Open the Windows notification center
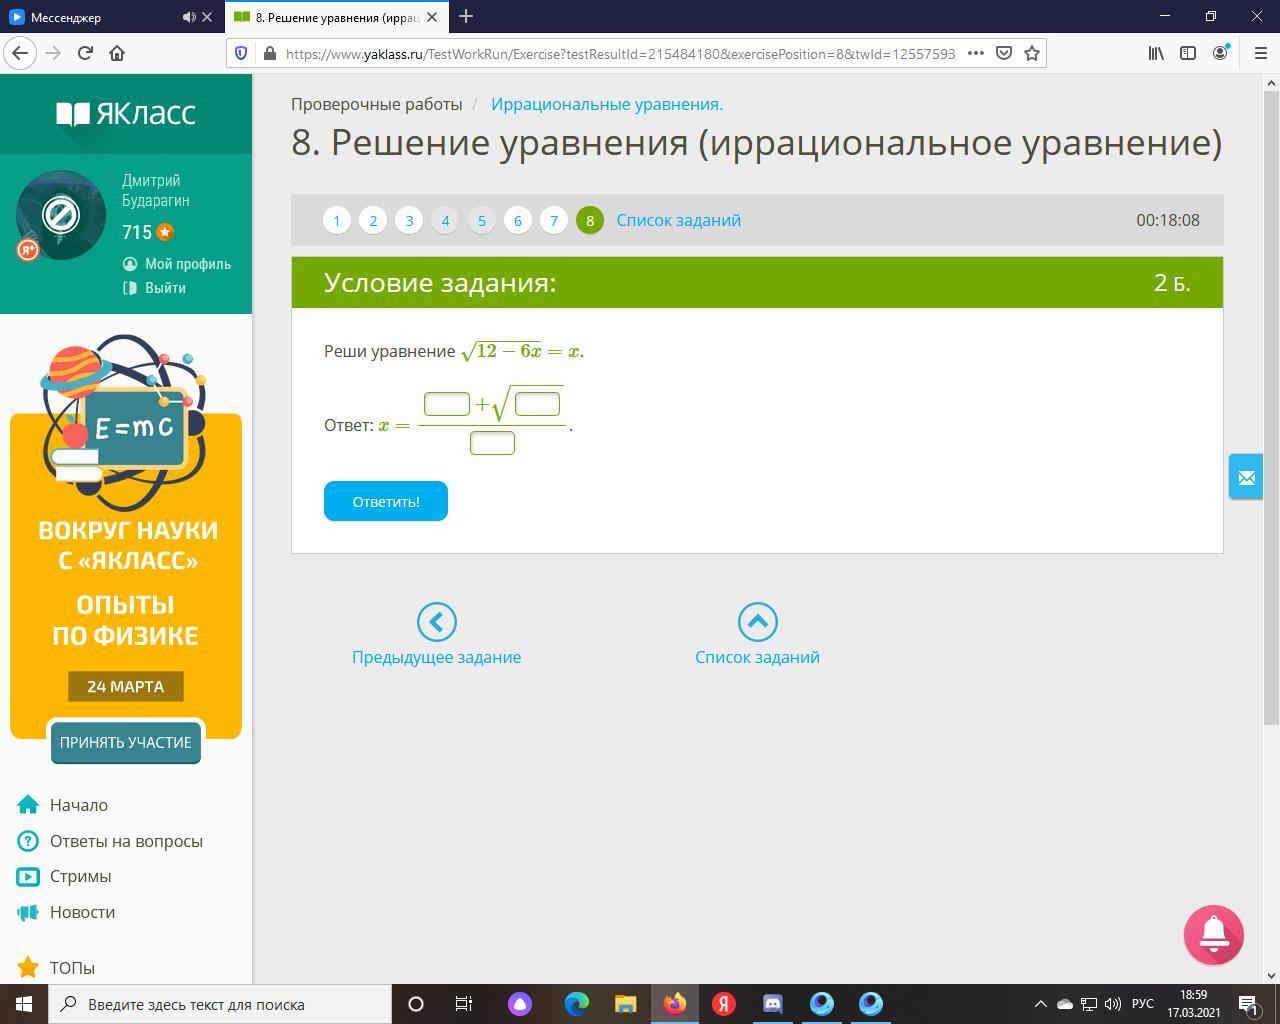This screenshot has width=1280, height=1024. (x=1248, y=1004)
